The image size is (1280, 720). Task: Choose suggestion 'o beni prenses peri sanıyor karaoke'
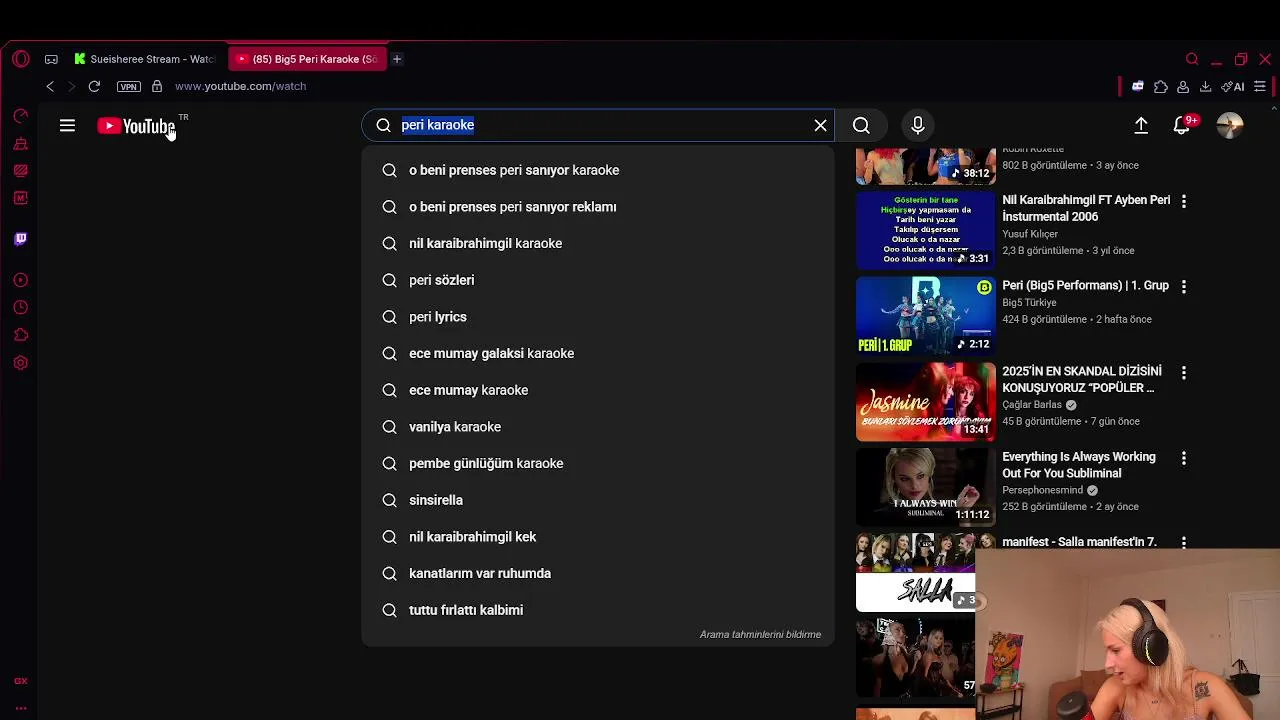(x=598, y=170)
